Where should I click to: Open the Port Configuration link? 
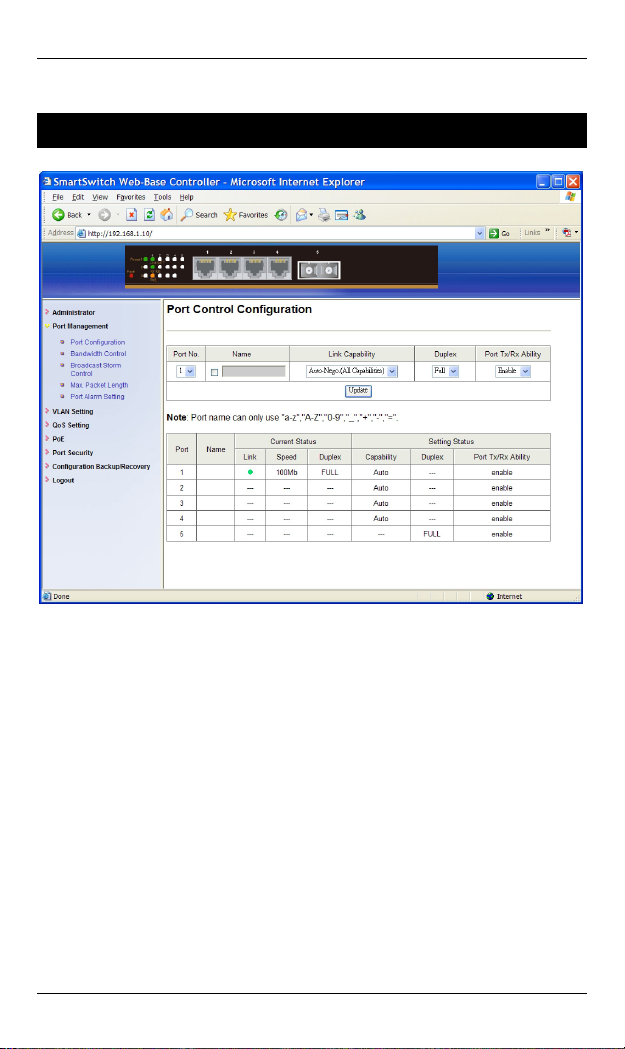pos(98,342)
